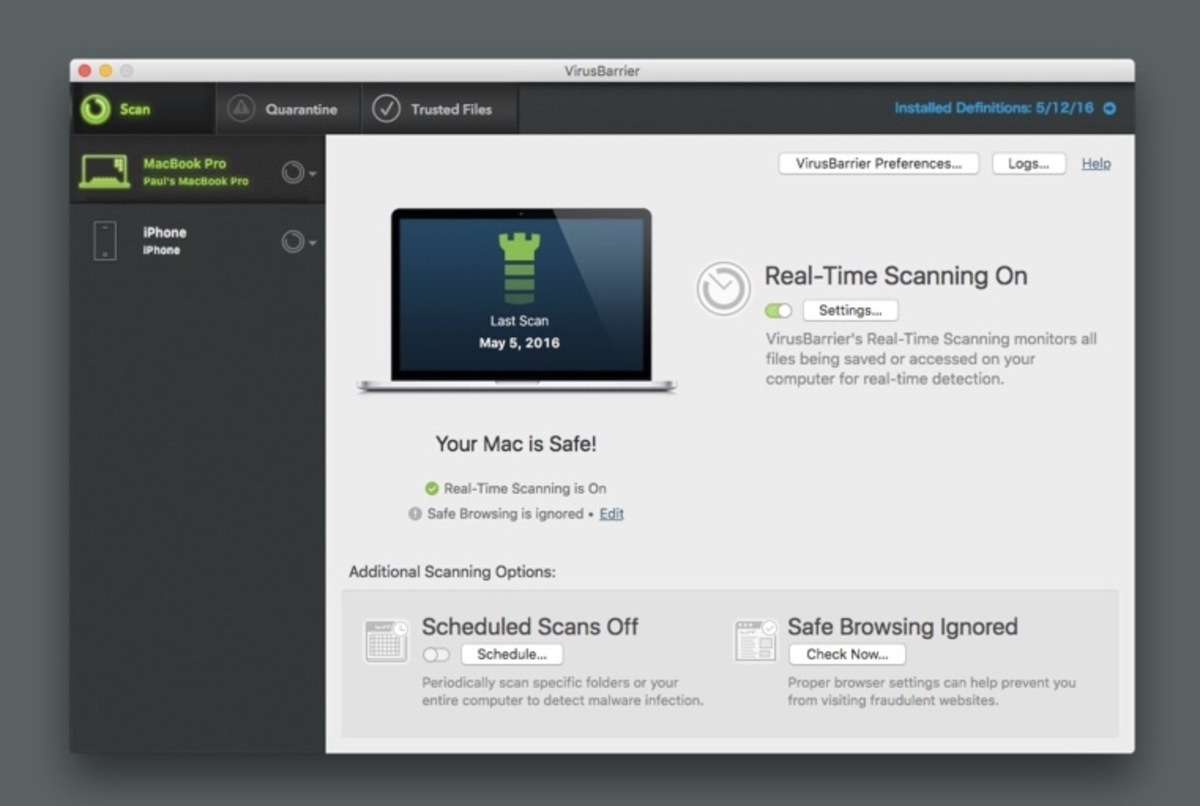Click the 'Safe Browsing Ignored' heading
This screenshot has height=806, width=1200.
(x=903, y=627)
